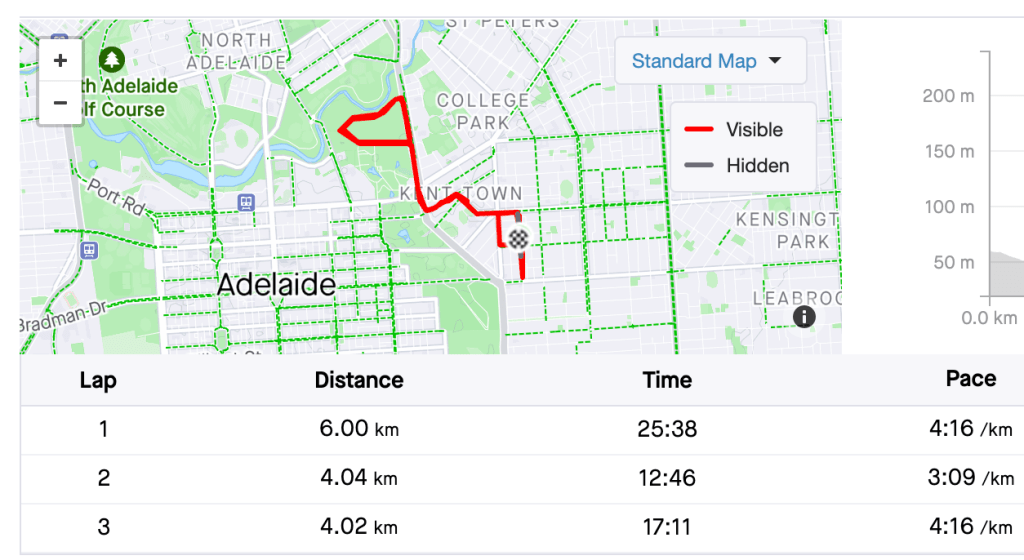Click the caret arrow beside Standard Map
The image size is (1024, 560).
(774, 62)
